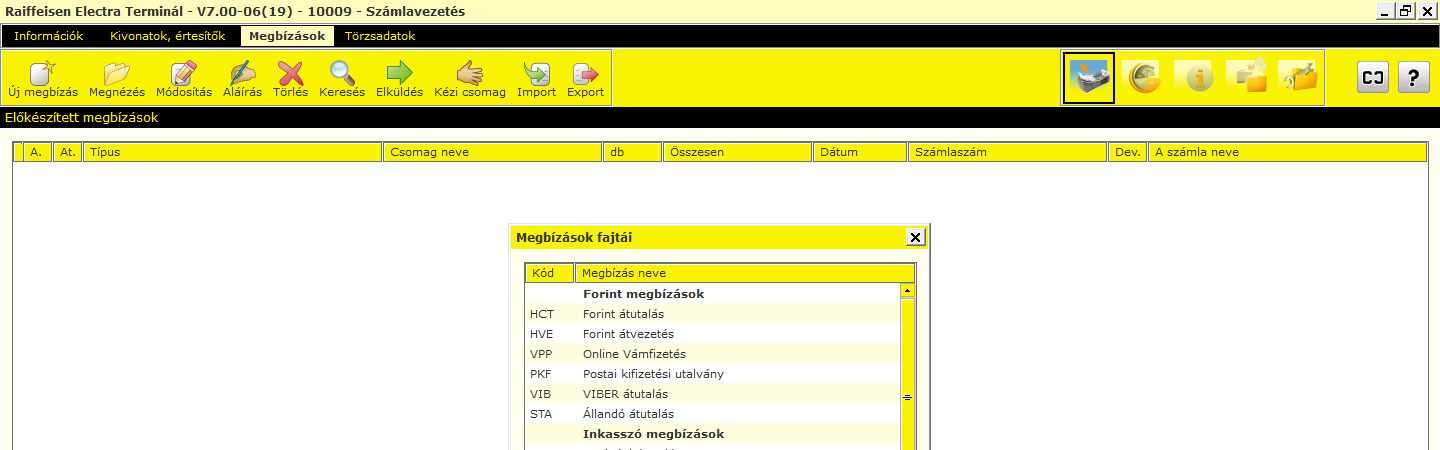Open help with the question mark button
Viewport: 1440px width, 450px height.
coord(1413,78)
